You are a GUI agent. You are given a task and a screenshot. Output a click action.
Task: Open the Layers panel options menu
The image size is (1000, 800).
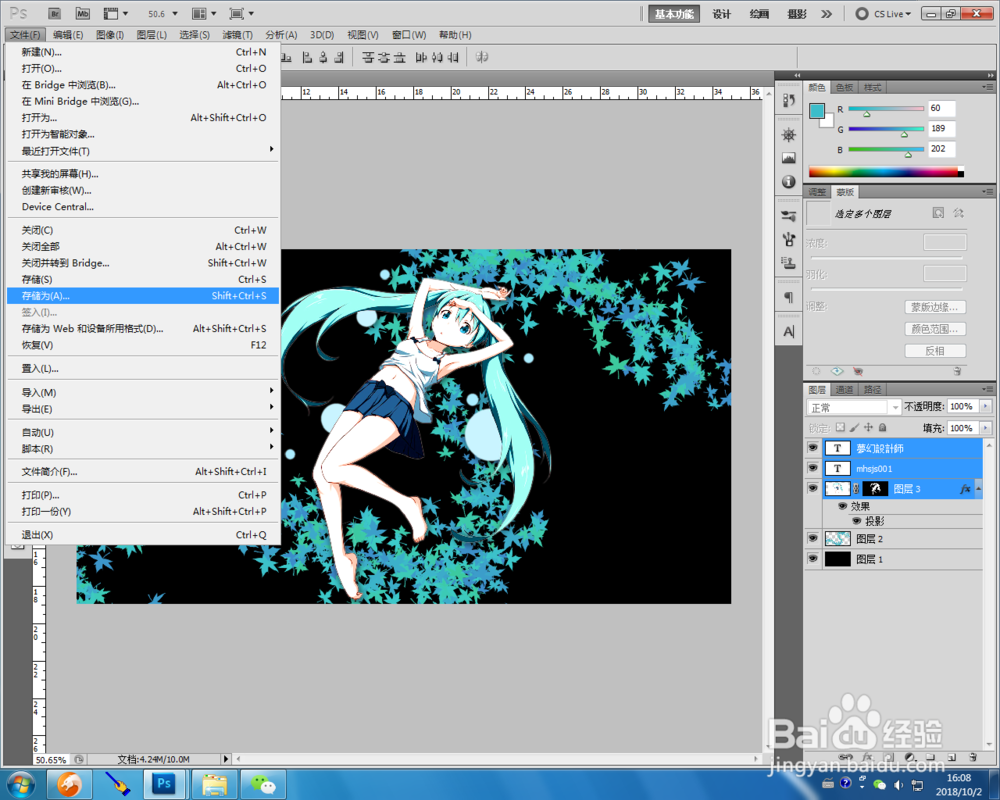987,389
